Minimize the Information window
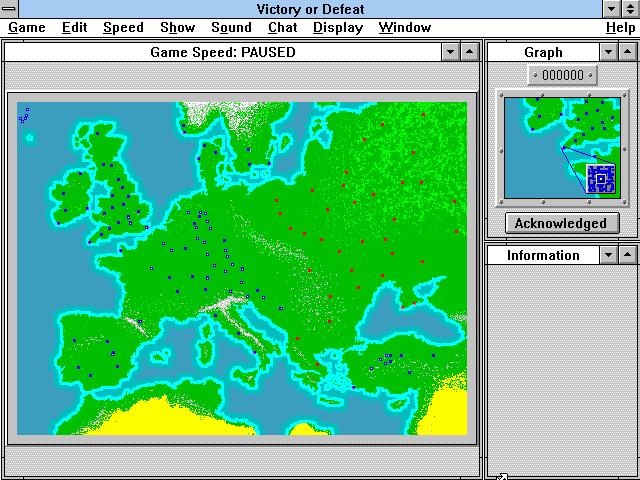640x480 pixels. [609, 255]
